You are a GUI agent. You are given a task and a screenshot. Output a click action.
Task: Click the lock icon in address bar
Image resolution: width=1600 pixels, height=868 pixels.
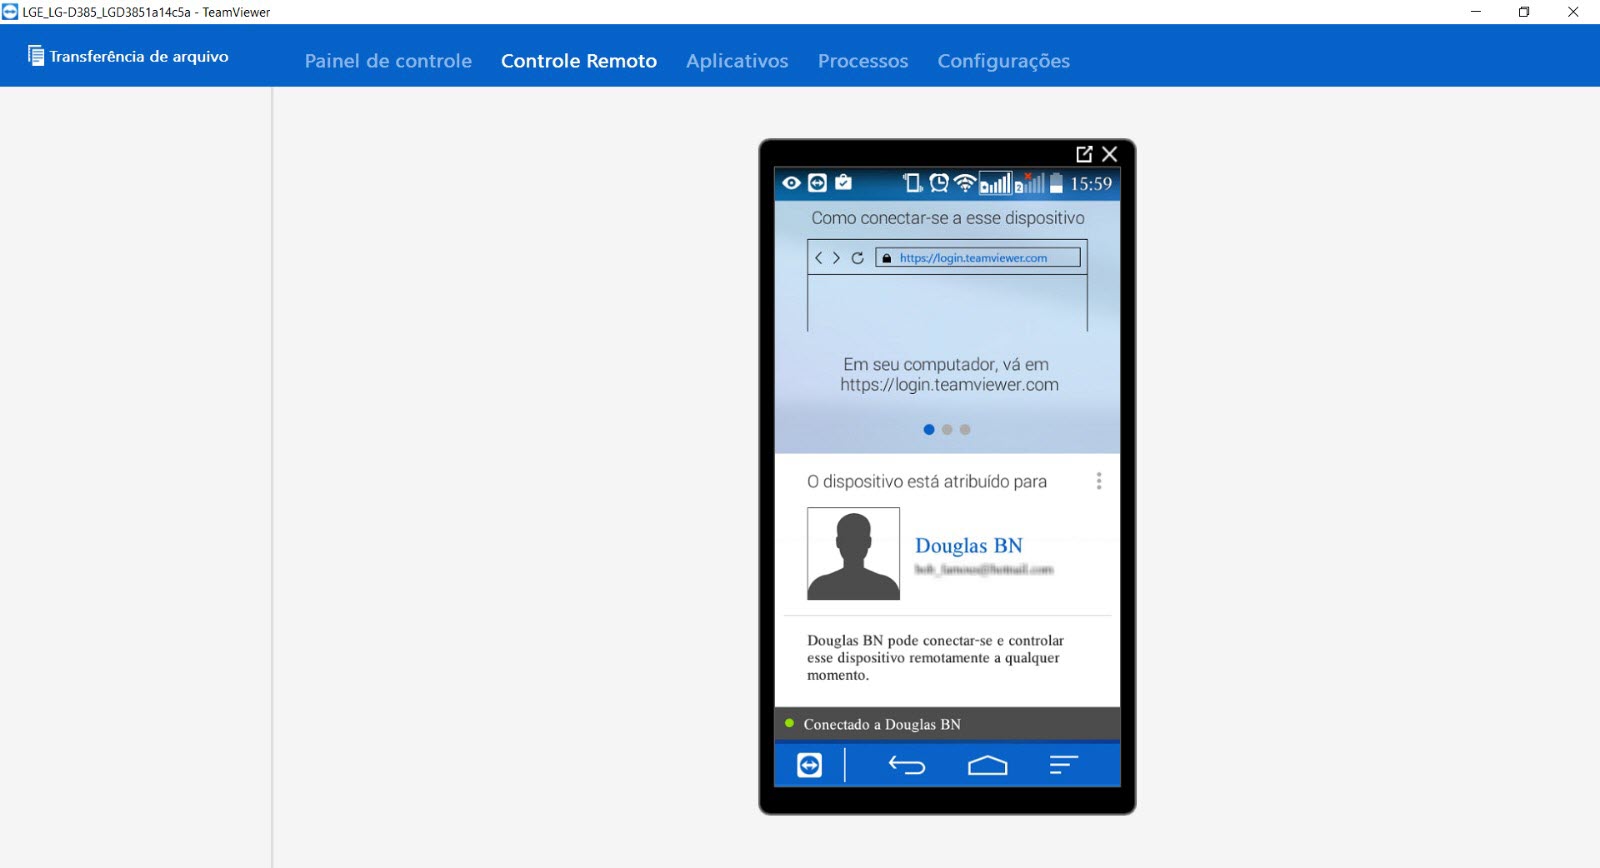[x=886, y=258]
